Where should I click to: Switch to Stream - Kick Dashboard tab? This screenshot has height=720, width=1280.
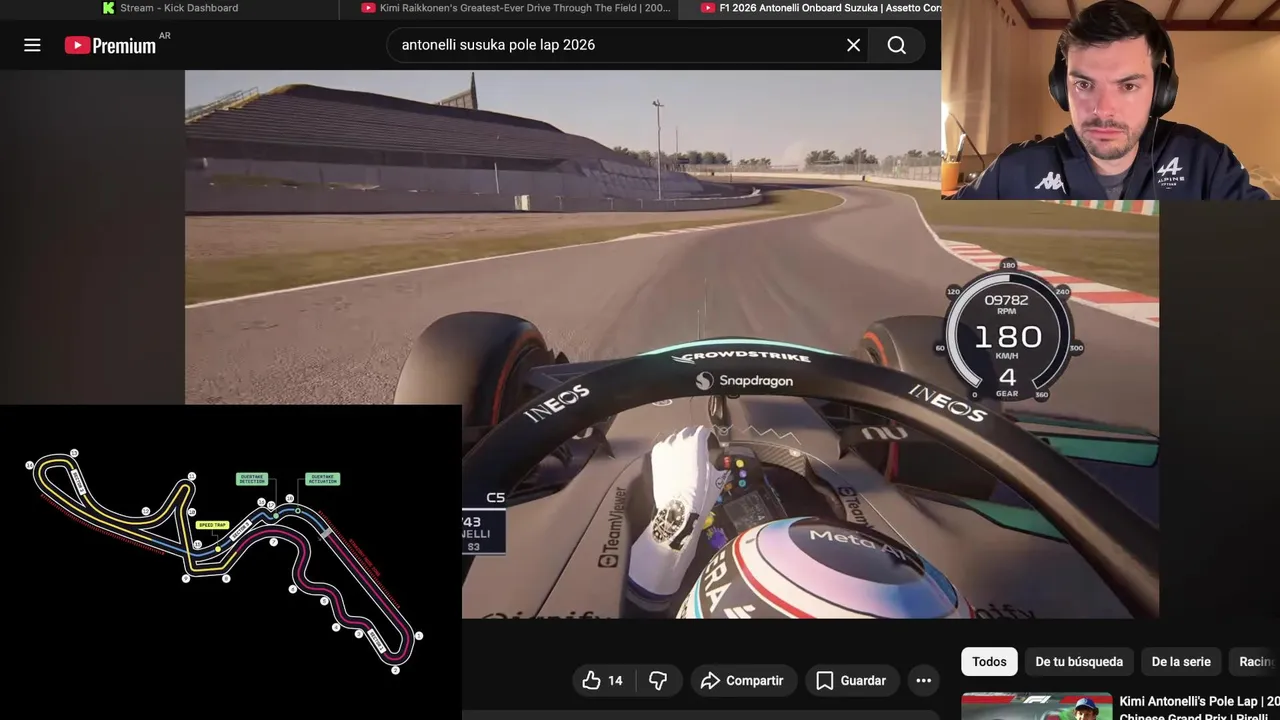[x=170, y=8]
